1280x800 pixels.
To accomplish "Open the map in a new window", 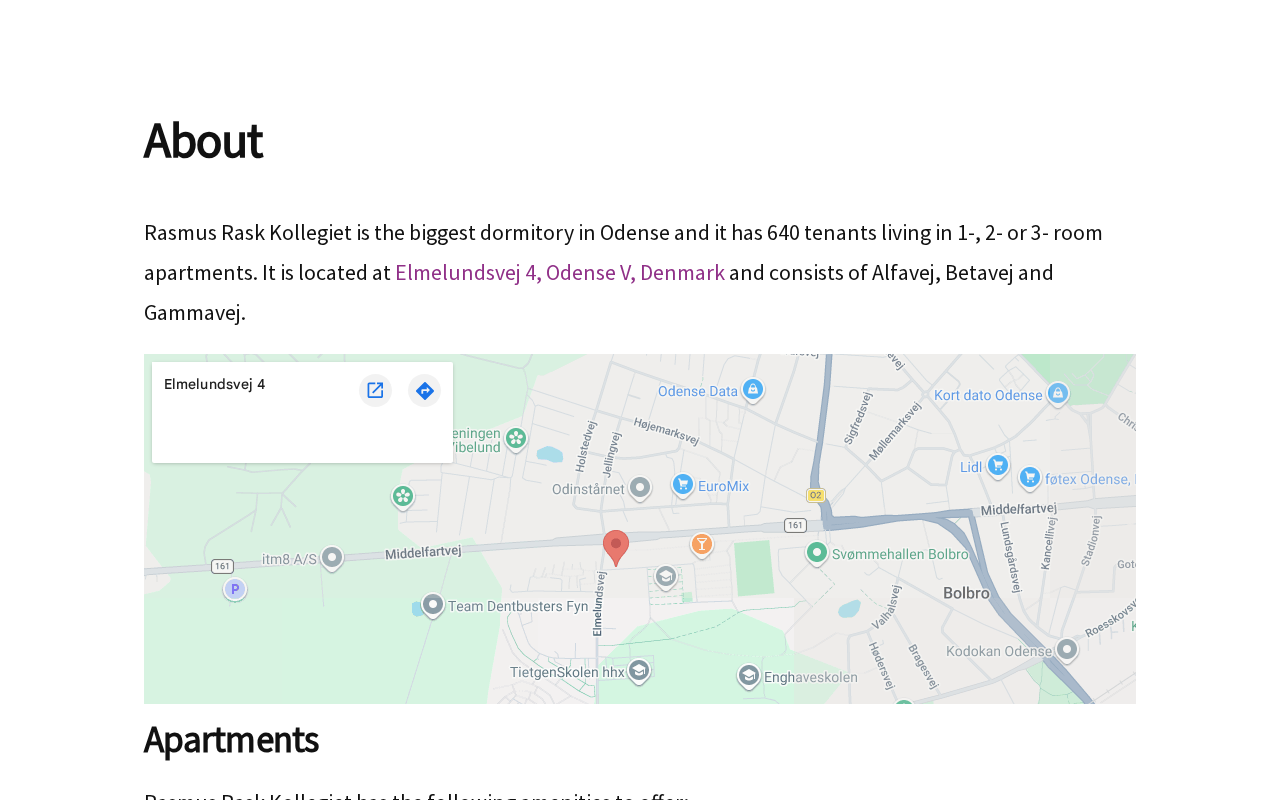I will (375, 390).
